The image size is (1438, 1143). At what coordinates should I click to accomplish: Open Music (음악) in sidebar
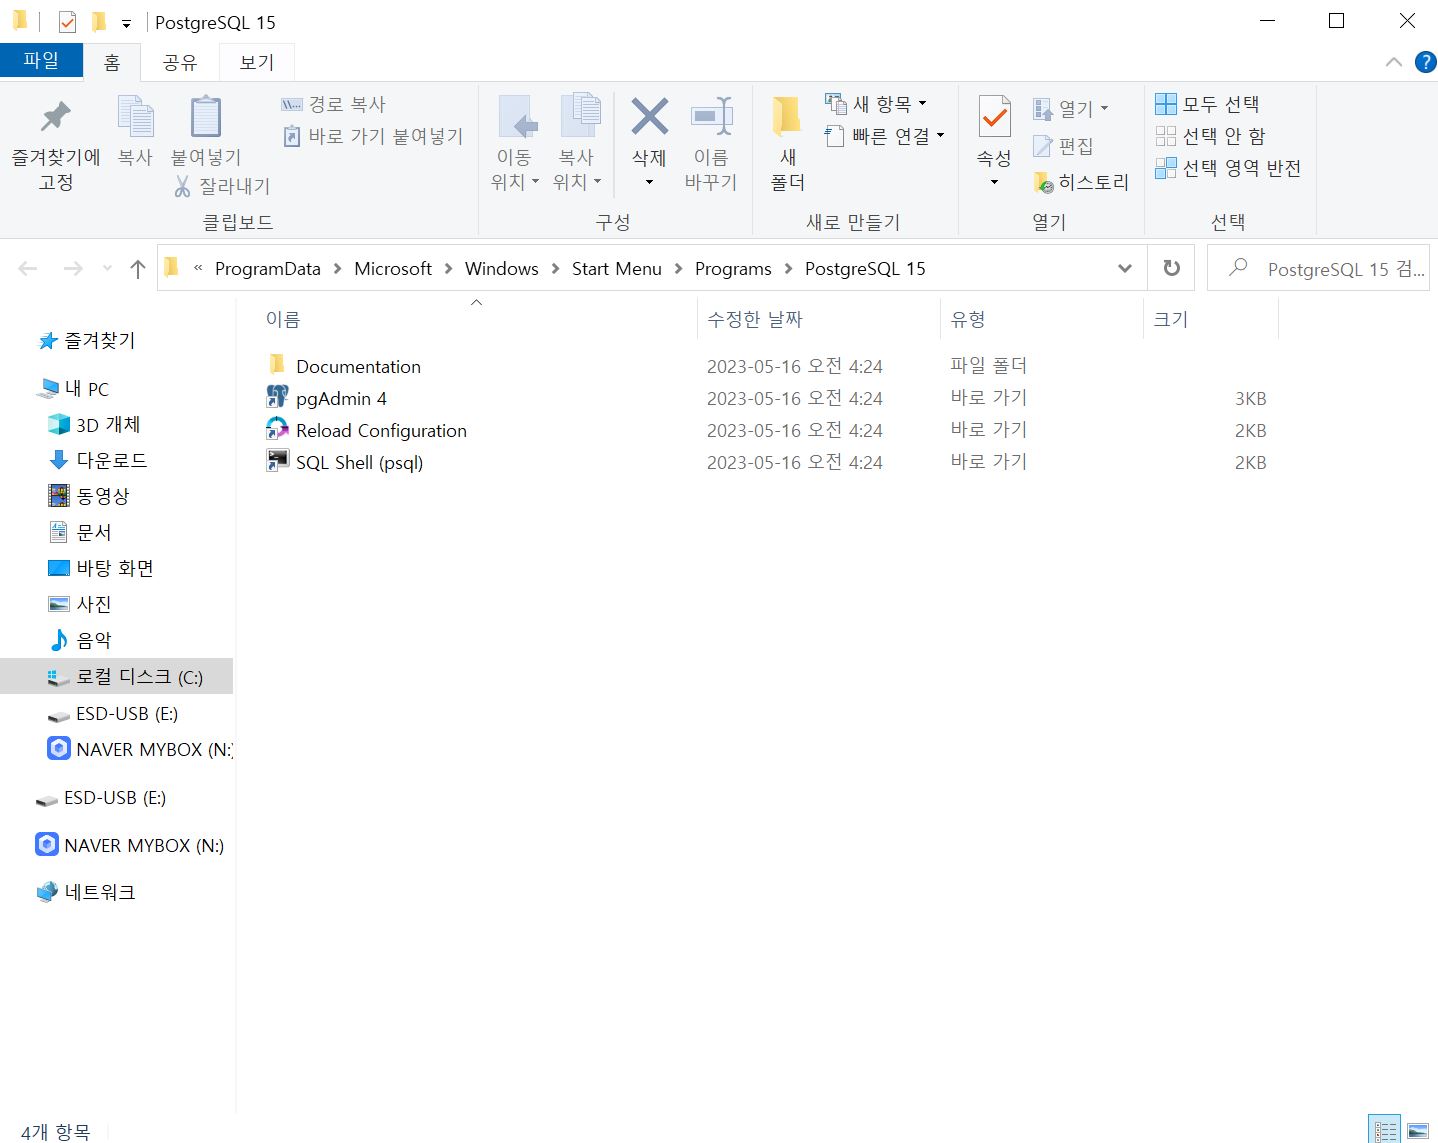[80, 640]
